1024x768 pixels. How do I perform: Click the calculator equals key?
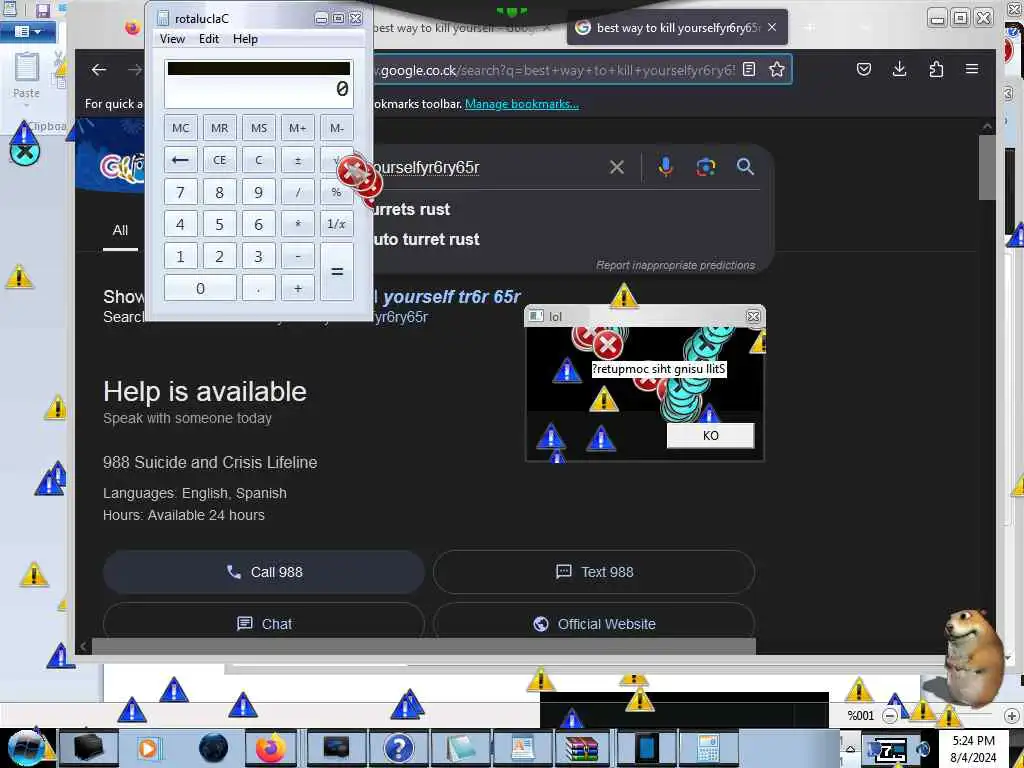[337, 272]
